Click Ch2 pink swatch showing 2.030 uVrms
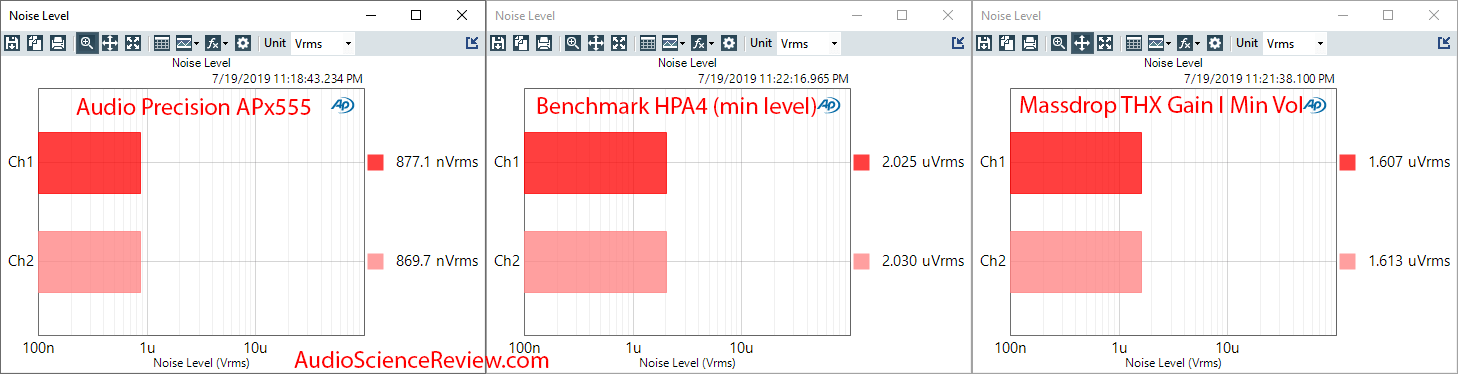Screen dimensions: 1458x374 [x=862, y=262]
